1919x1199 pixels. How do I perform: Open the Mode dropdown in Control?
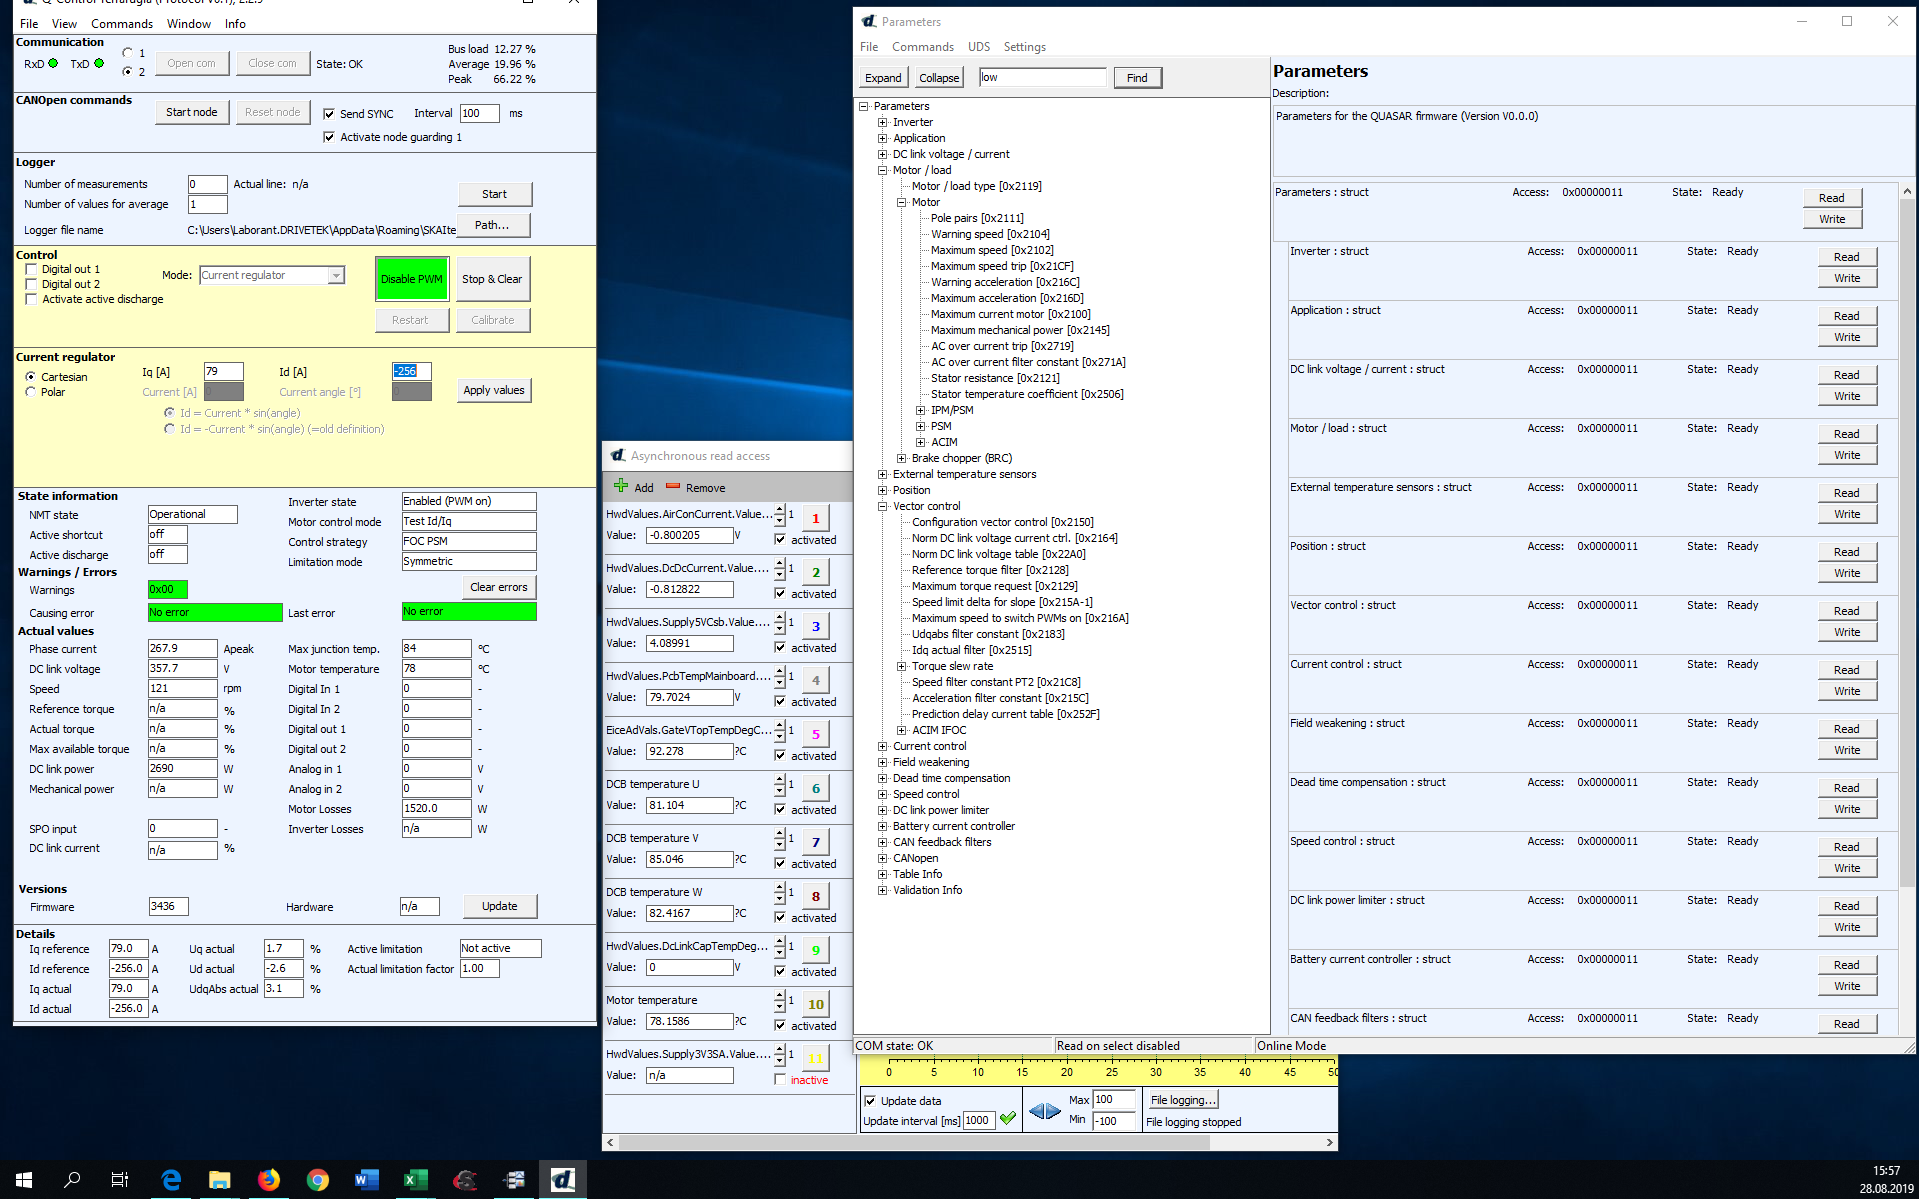[337, 275]
